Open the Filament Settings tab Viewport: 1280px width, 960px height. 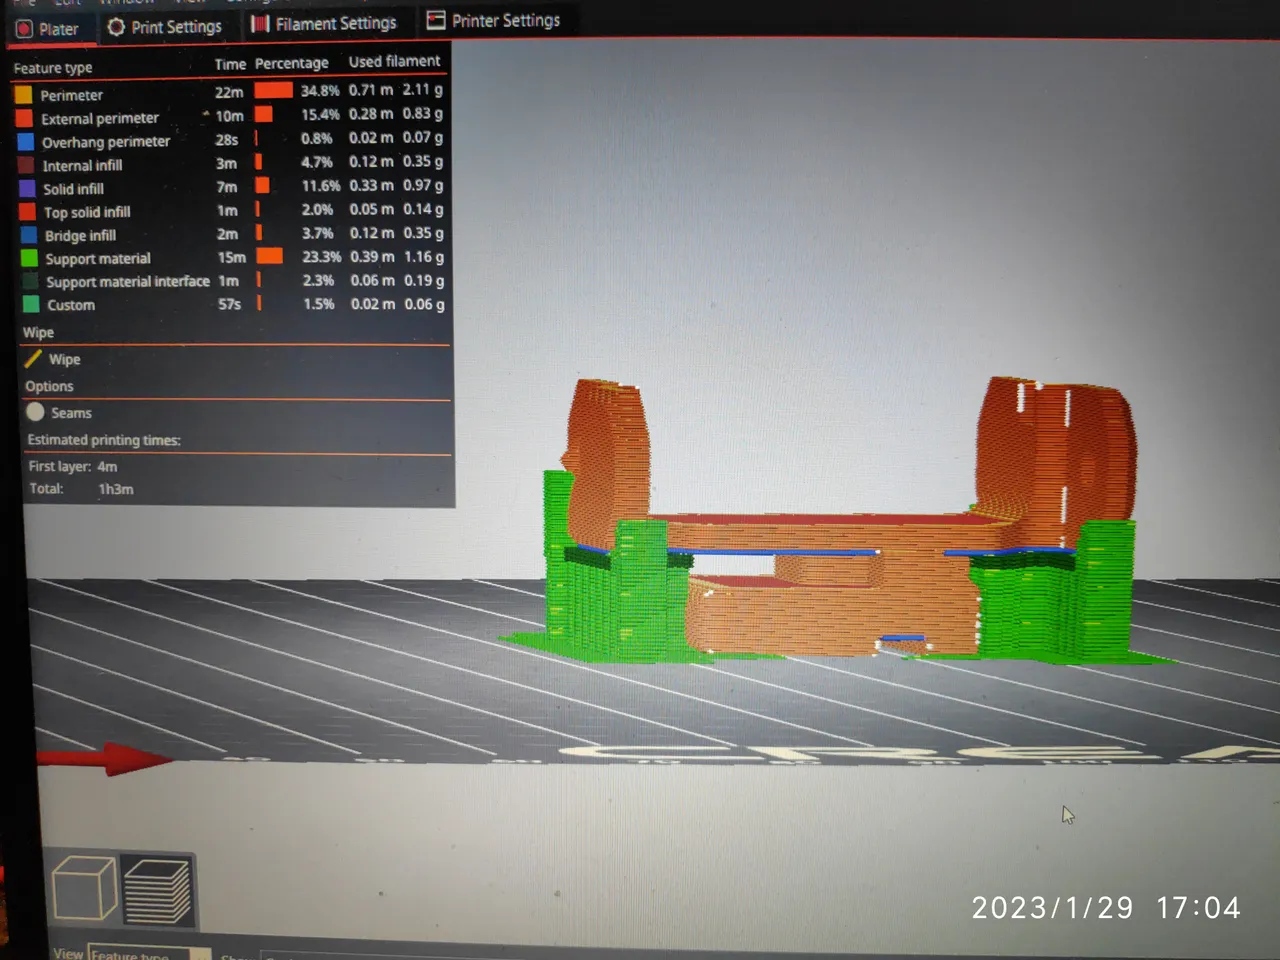[335, 23]
